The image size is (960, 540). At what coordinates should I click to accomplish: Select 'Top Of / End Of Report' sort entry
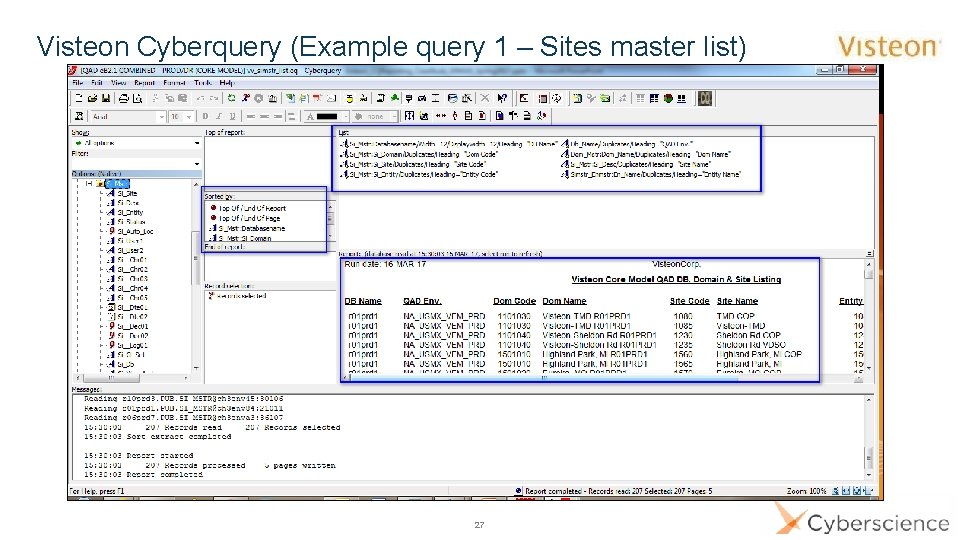click(x=252, y=208)
